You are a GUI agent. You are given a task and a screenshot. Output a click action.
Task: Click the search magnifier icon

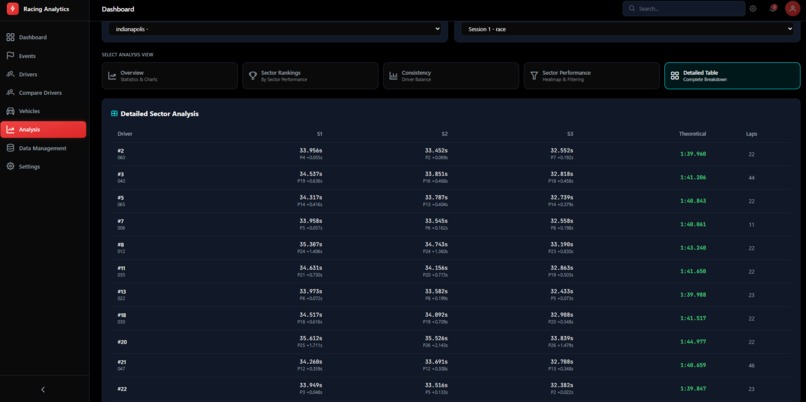coord(632,9)
